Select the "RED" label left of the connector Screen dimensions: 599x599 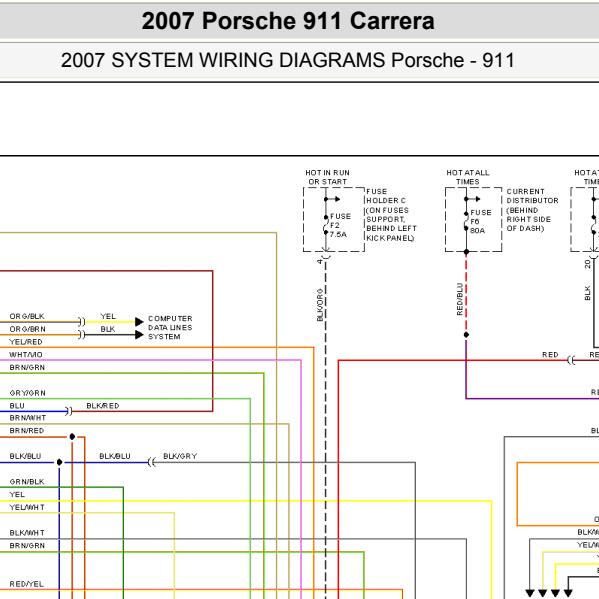(550, 355)
